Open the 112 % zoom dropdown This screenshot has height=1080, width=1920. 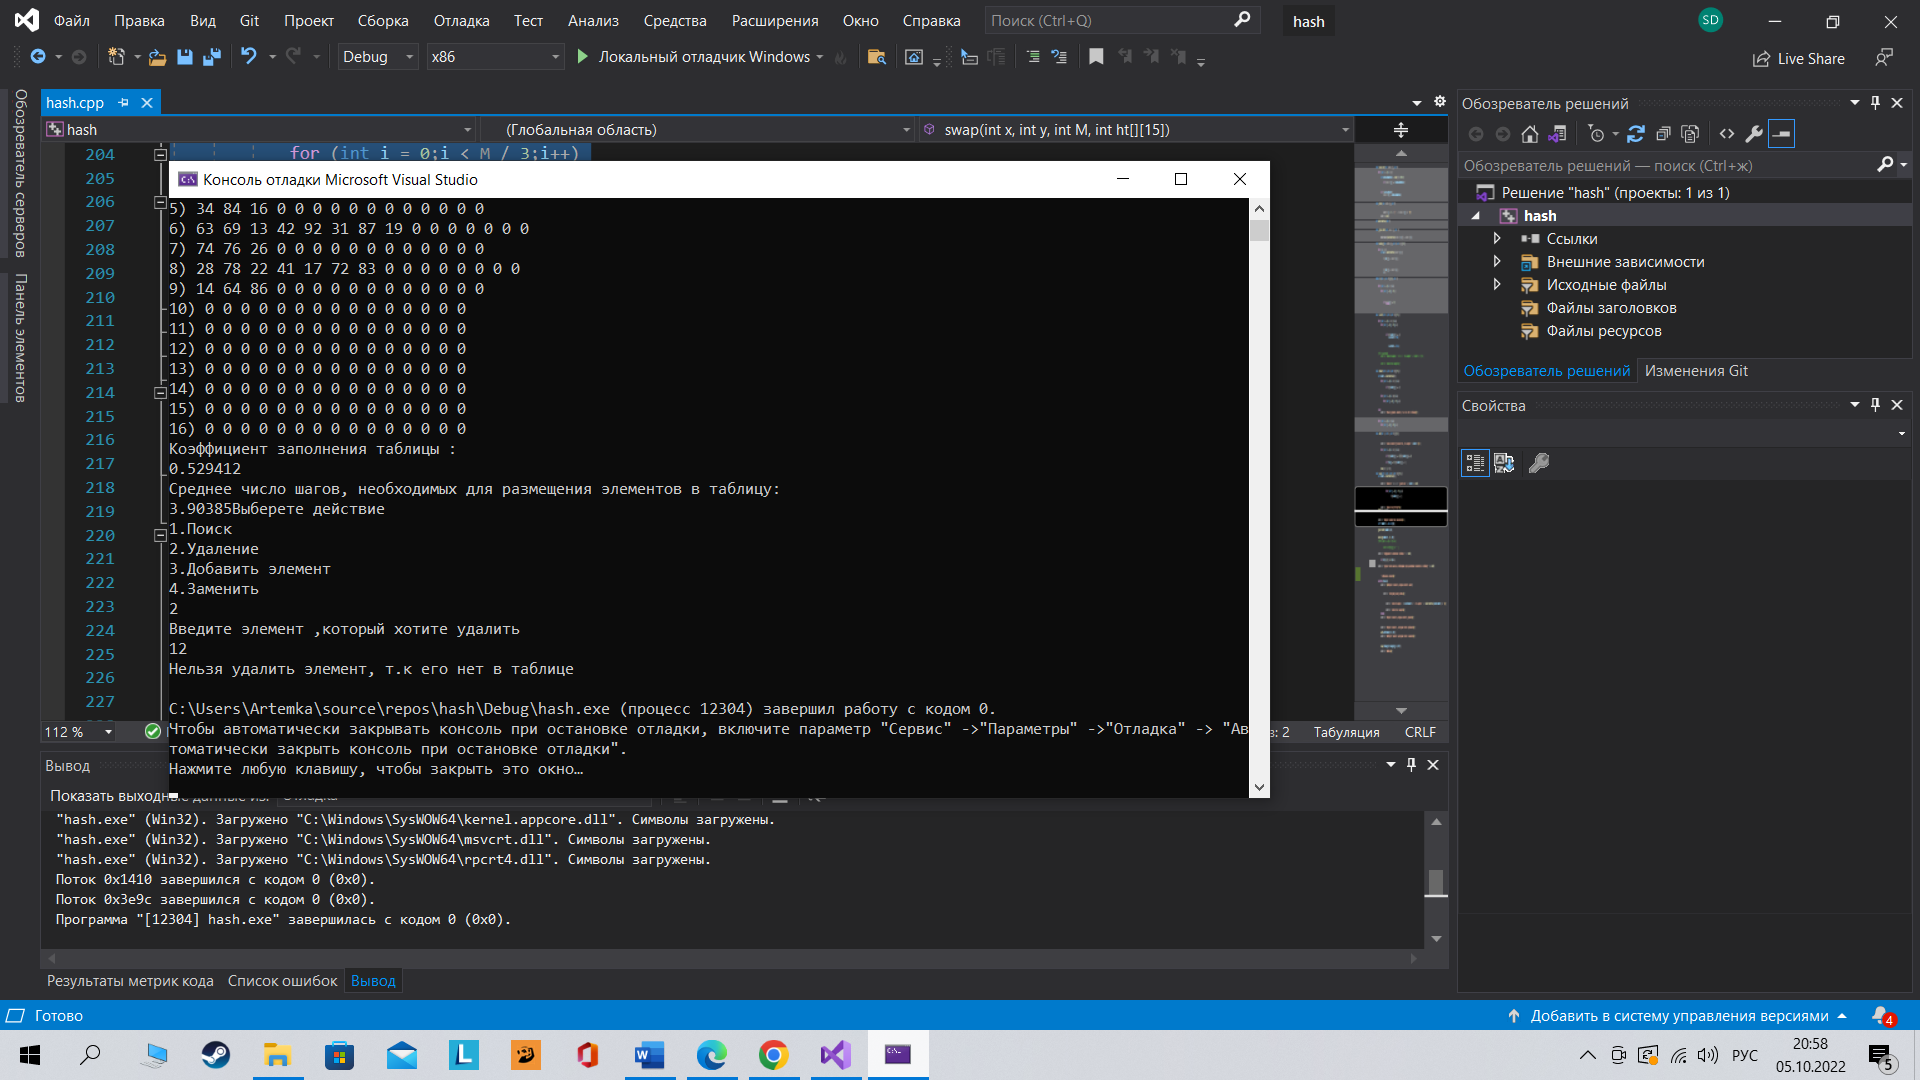[77, 732]
